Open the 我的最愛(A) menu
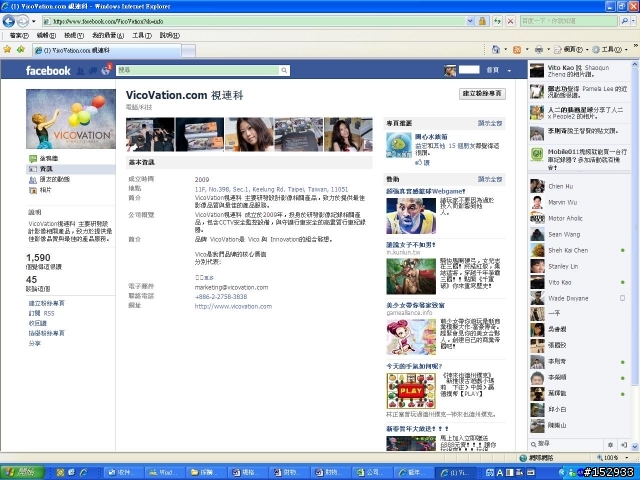The width and height of the screenshot is (640, 480). pyautogui.click(x=108, y=36)
